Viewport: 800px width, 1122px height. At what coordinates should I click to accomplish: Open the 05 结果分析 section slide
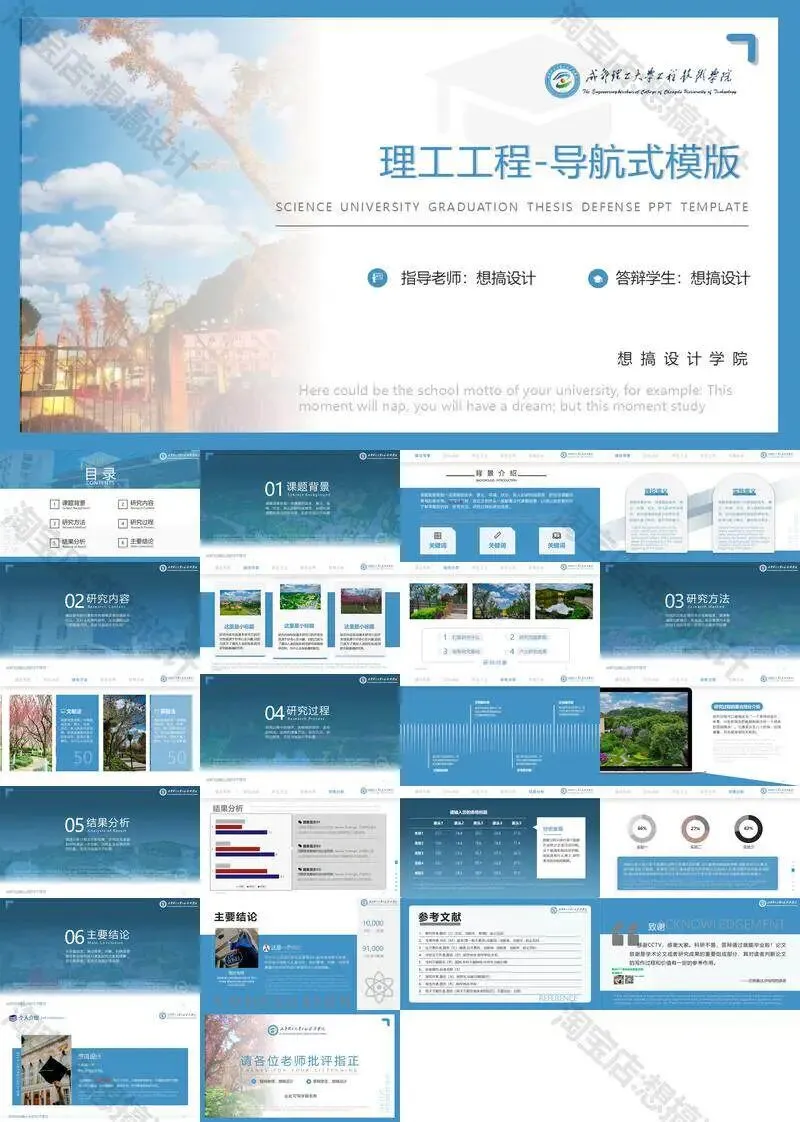pos(99,842)
